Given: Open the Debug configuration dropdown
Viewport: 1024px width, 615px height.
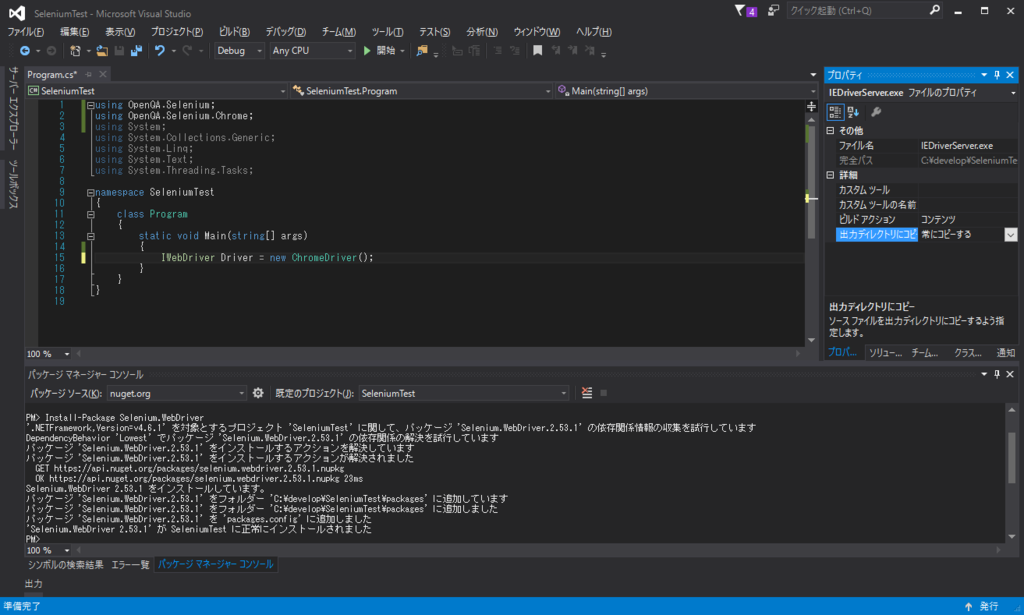Looking at the screenshot, I should pyautogui.click(x=239, y=50).
